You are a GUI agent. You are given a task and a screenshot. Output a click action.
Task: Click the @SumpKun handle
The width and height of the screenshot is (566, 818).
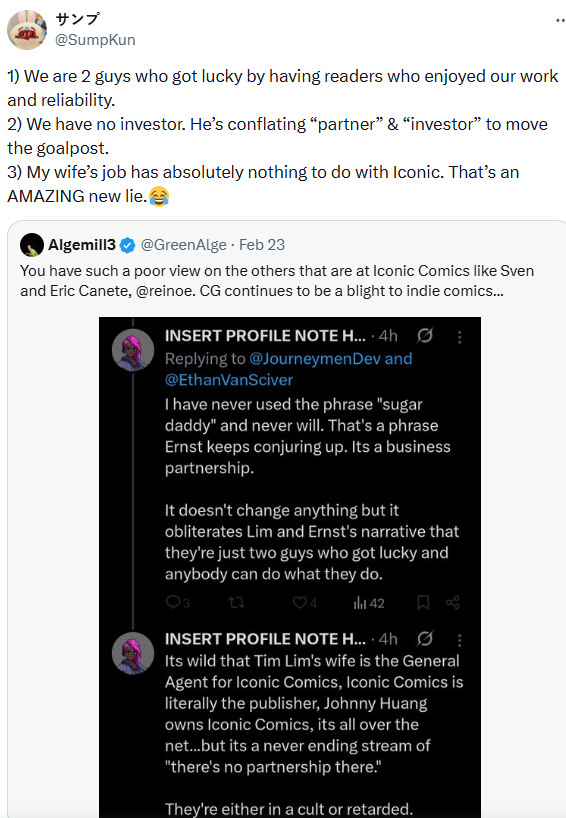[95, 40]
